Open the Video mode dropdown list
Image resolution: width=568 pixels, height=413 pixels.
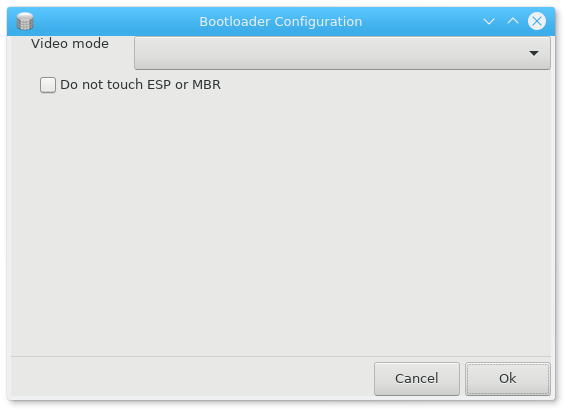[x=342, y=53]
